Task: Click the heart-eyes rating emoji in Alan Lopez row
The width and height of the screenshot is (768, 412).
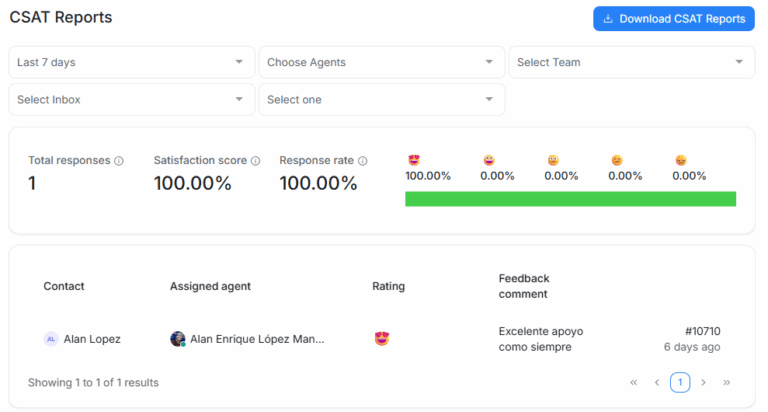Action: [x=381, y=339]
